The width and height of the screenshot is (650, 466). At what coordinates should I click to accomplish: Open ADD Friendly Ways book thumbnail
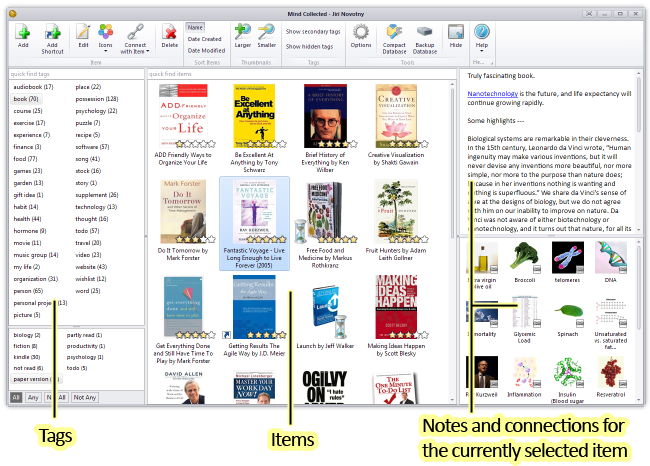coord(183,116)
